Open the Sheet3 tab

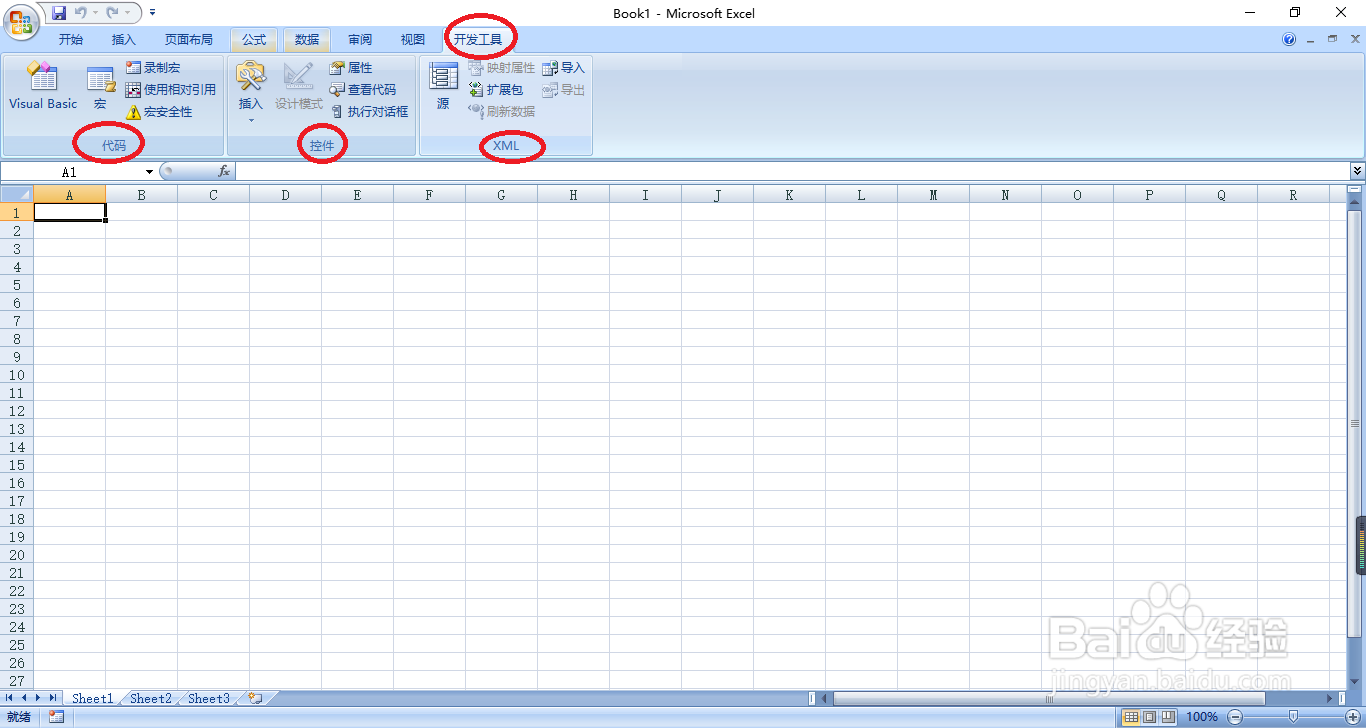coord(209,698)
